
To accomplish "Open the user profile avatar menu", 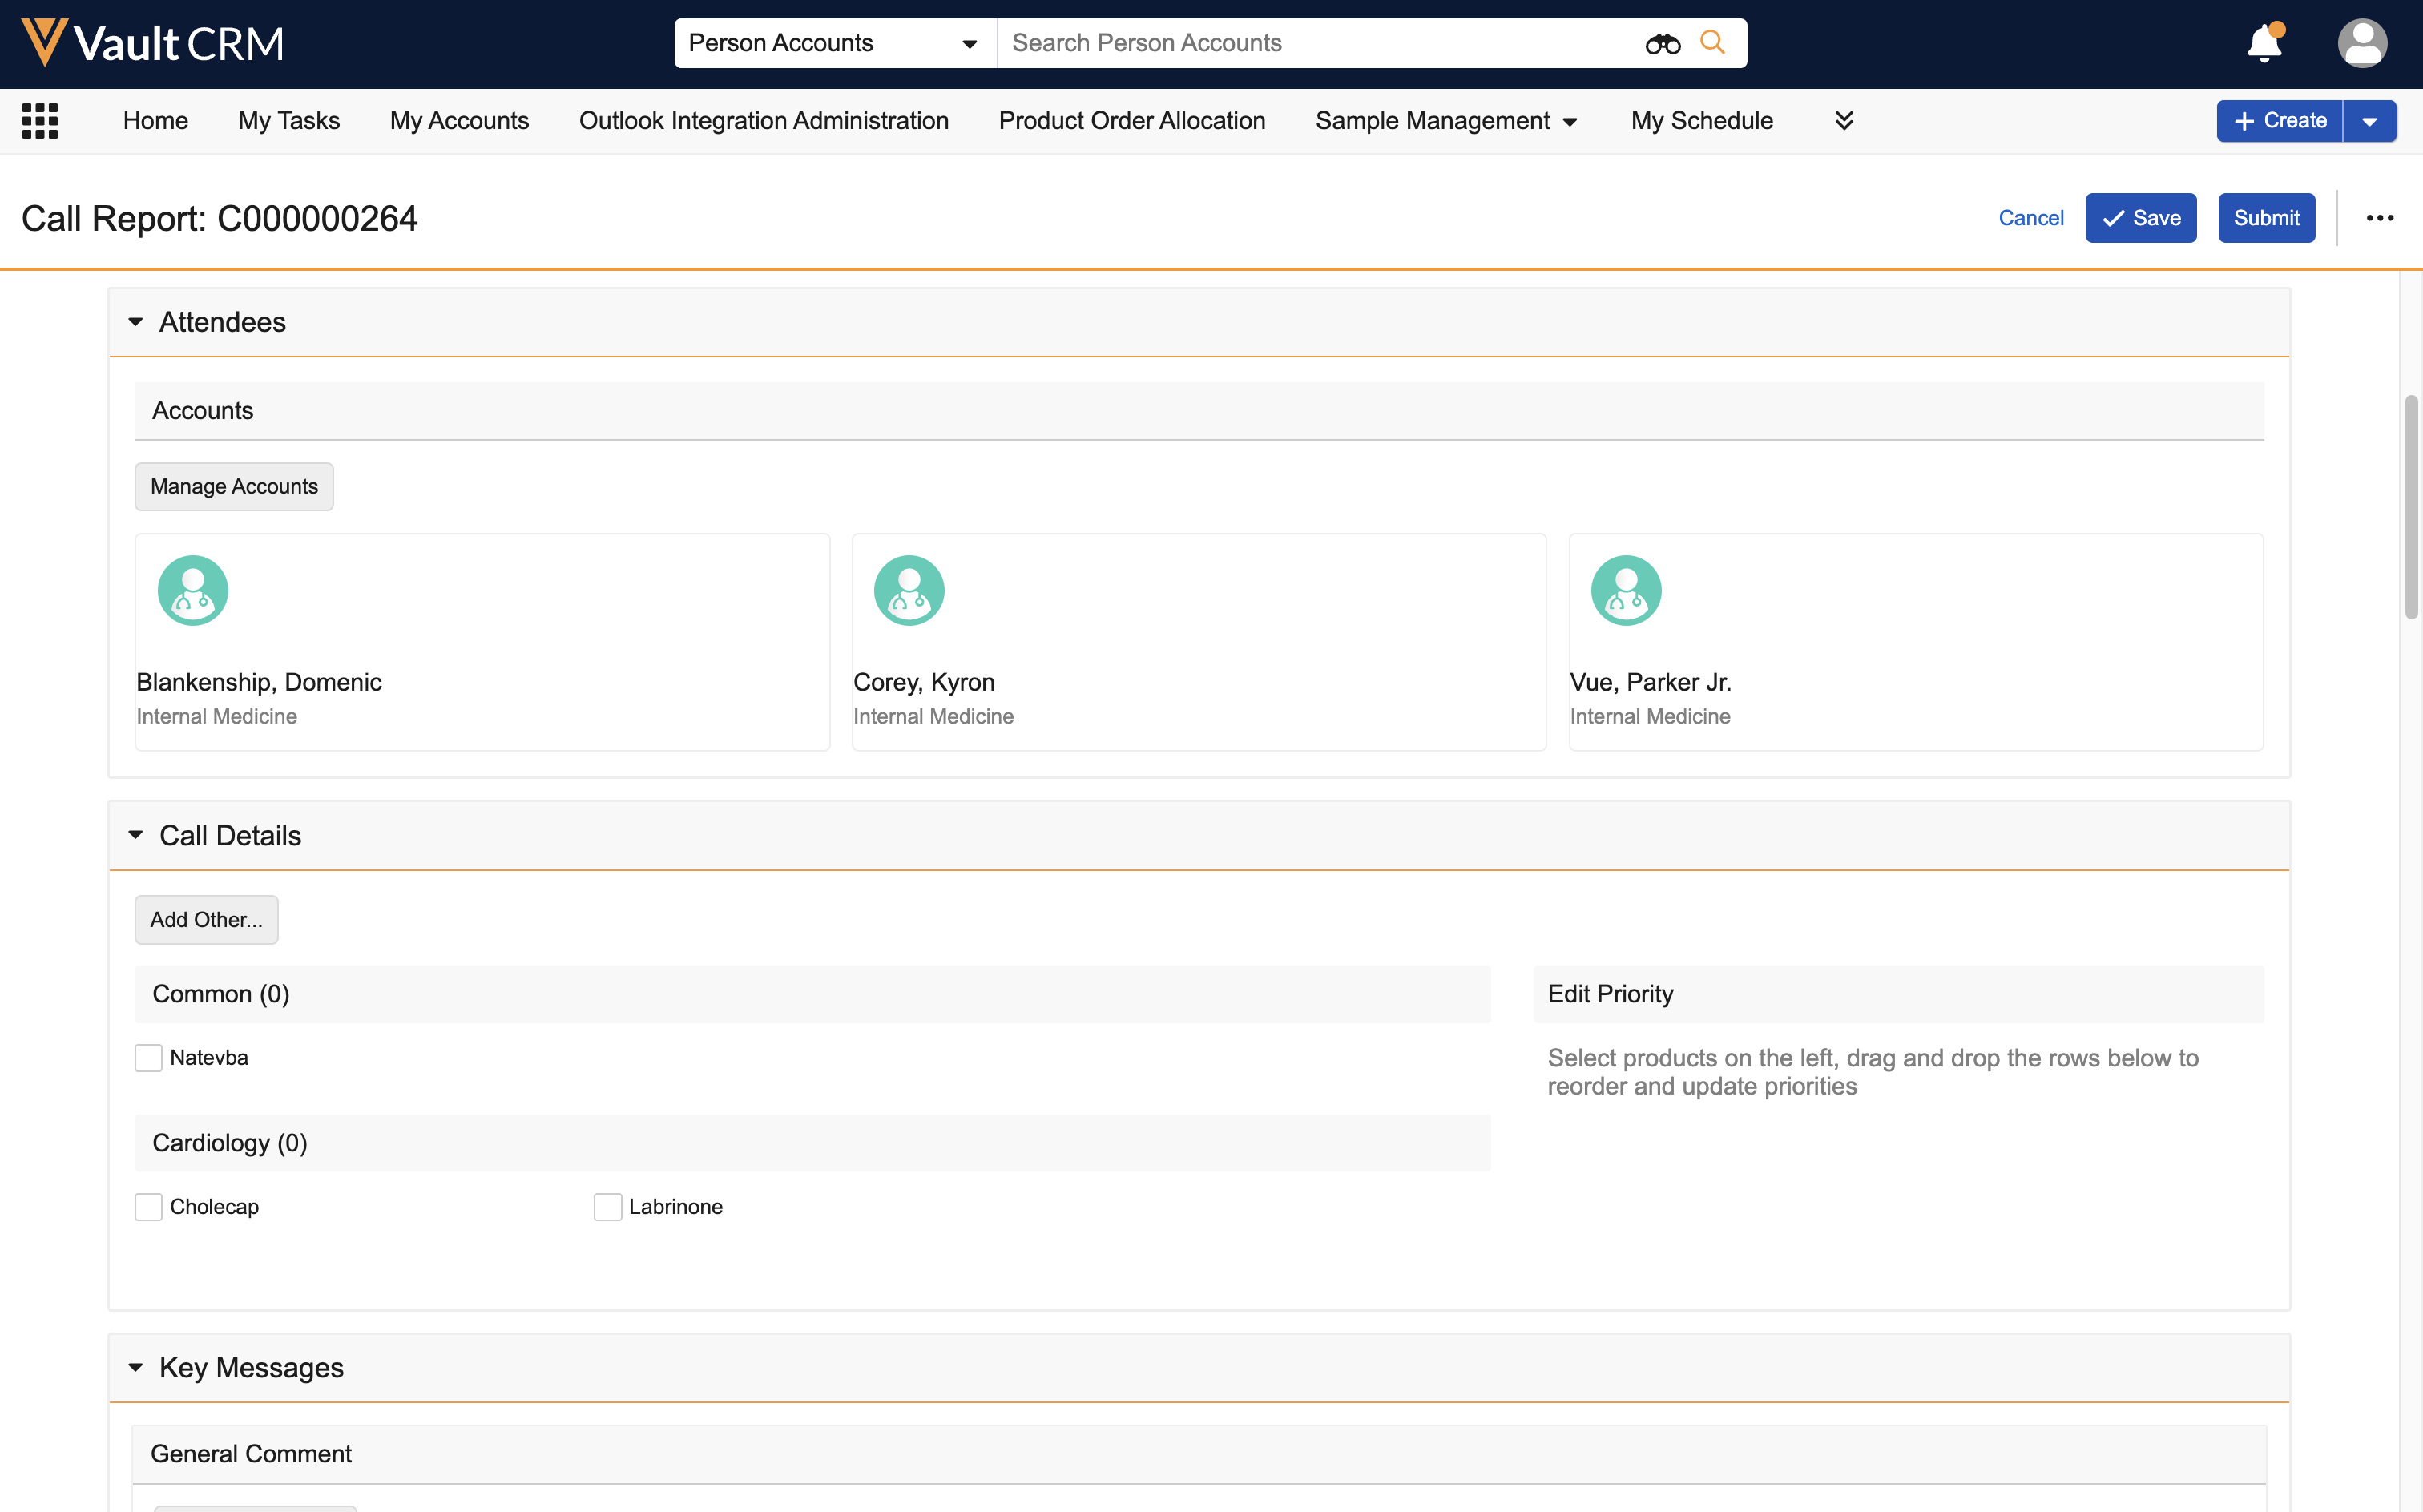I will [2362, 44].
